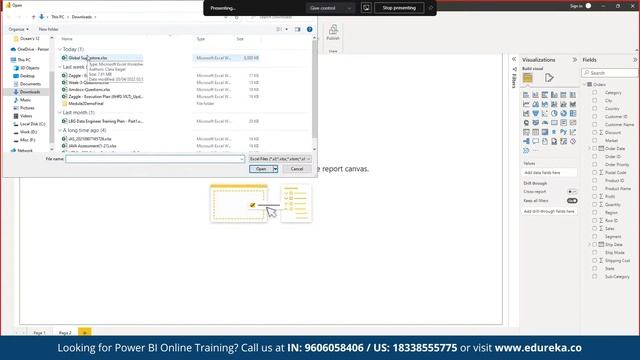Select the line chart visual
640x360 pixels.
point(526,104)
